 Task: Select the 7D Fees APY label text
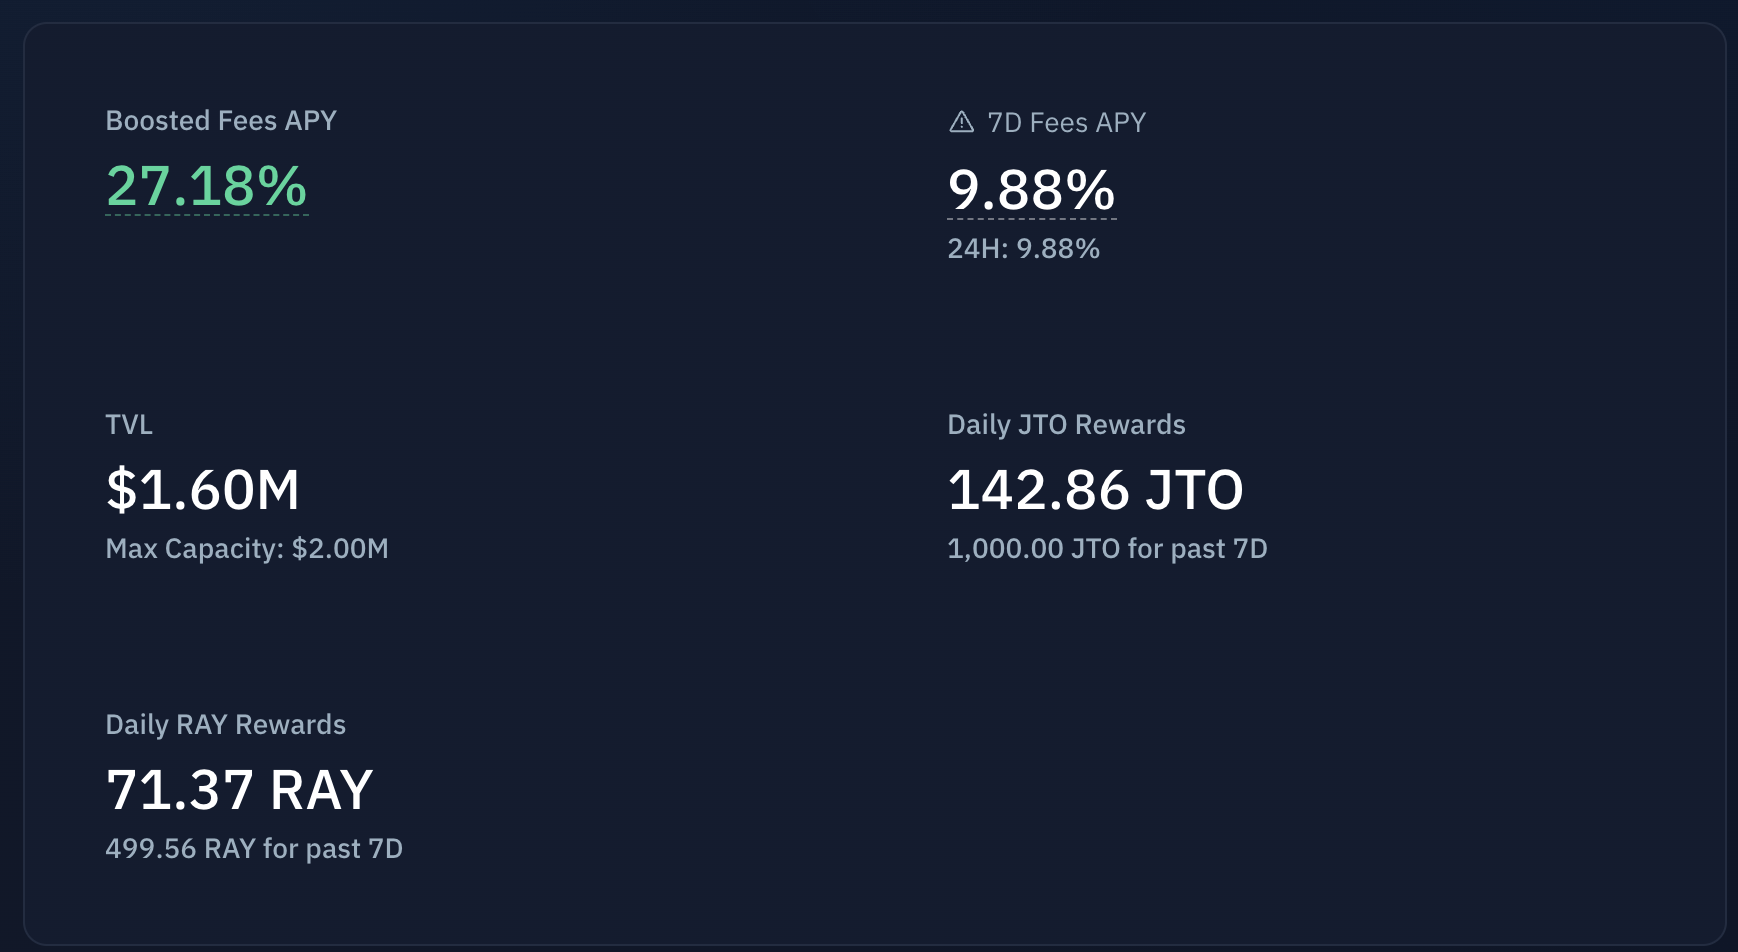[x=1066, y=123]
